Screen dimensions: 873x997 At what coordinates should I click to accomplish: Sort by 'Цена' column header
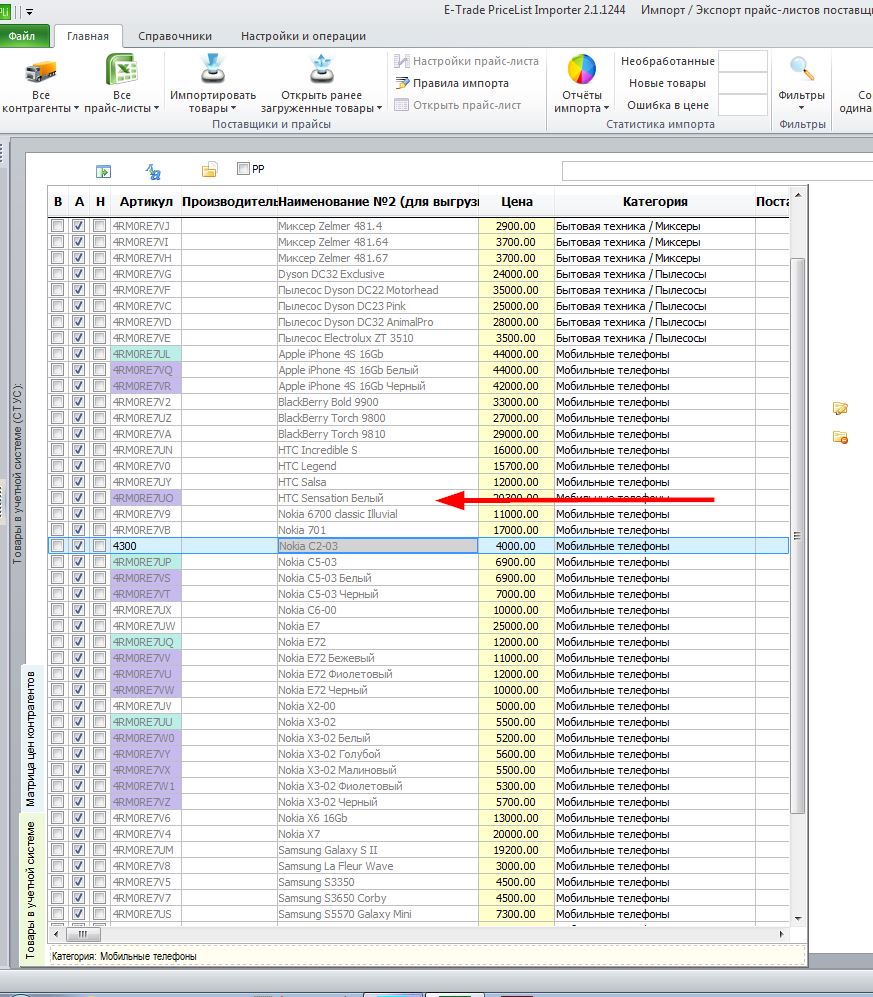(x=516, y=202)
